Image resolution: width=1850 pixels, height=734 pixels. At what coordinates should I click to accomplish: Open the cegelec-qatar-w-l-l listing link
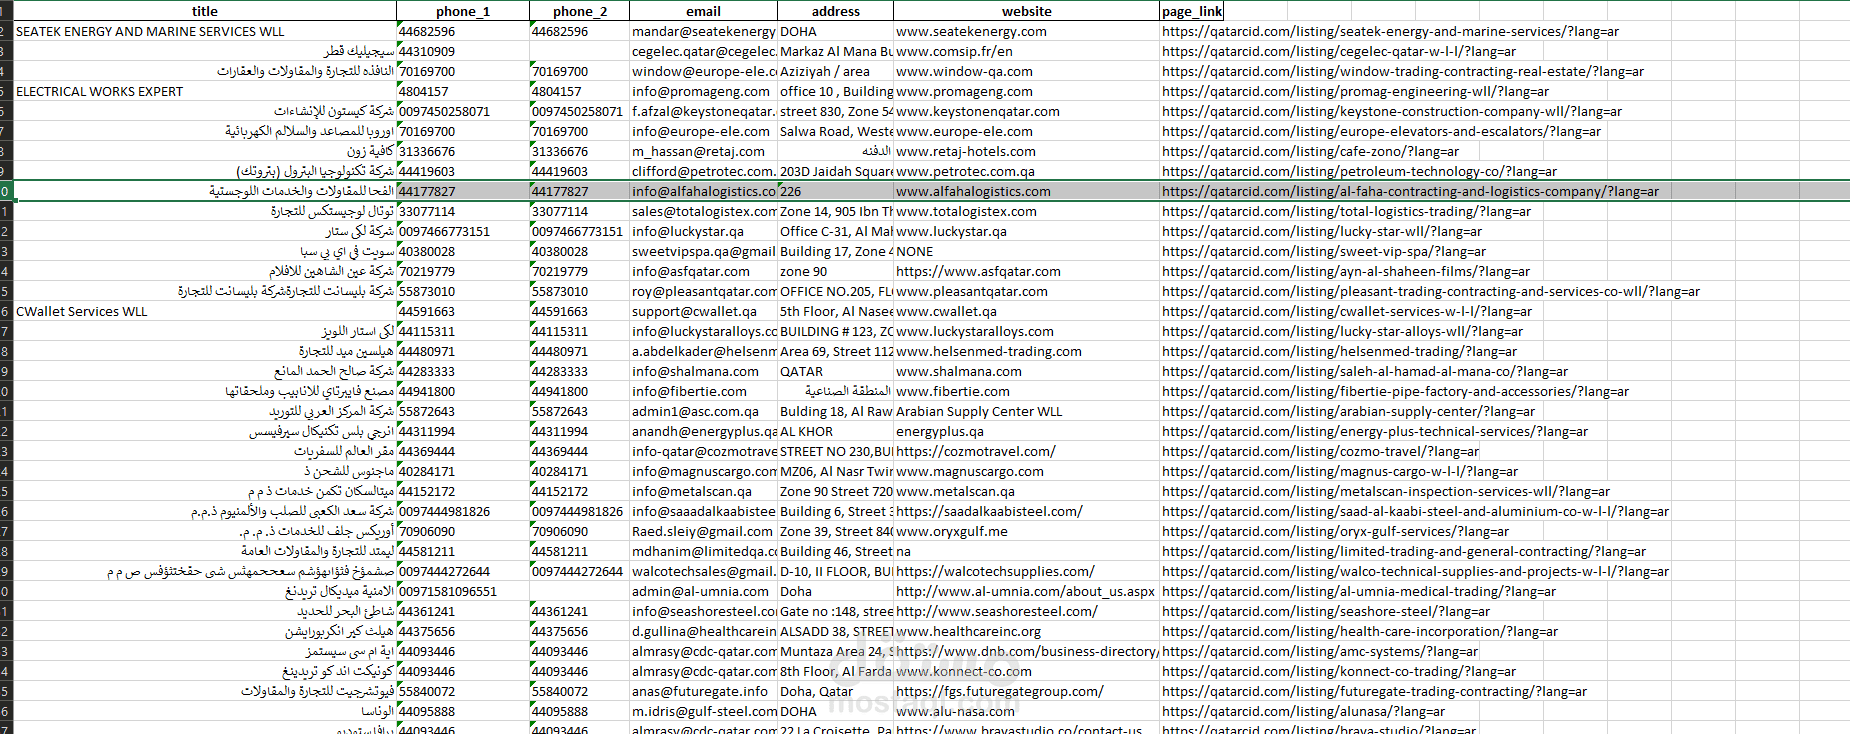[x=1339, y=51]
